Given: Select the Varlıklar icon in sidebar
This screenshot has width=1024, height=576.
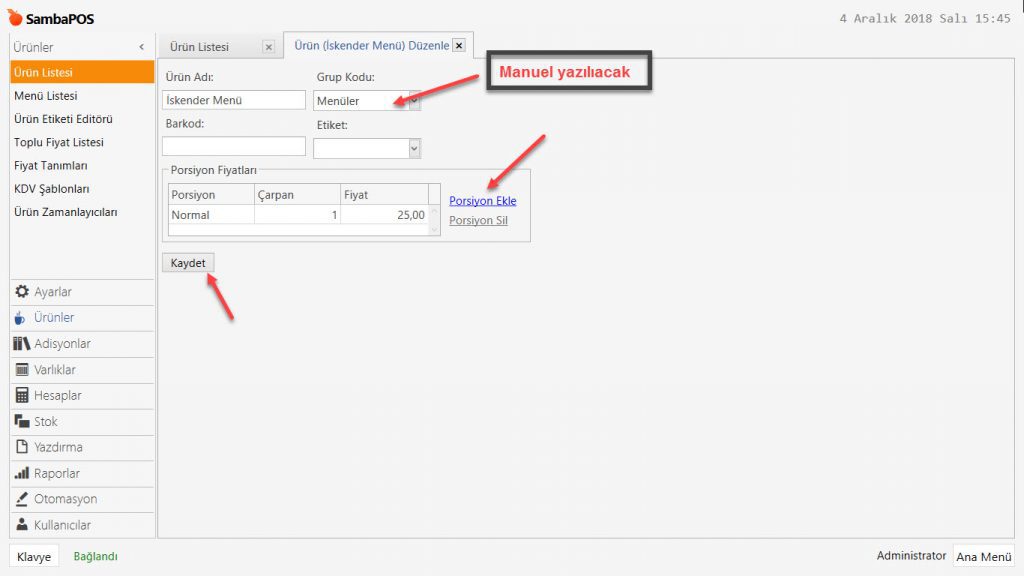Looking at the screenshot, I should click(22, 370).
